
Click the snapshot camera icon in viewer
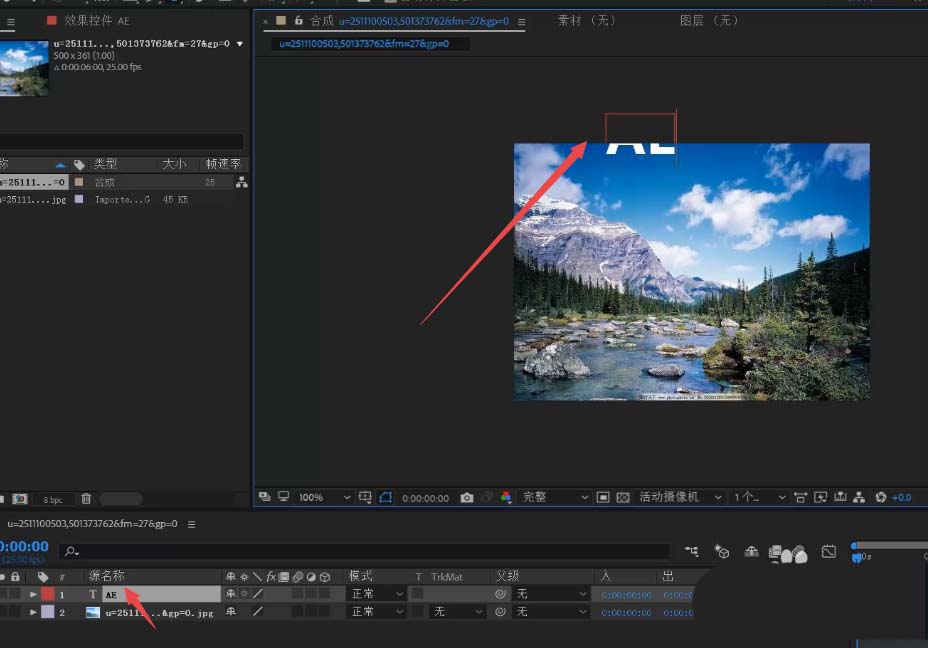tap(467, 498)
